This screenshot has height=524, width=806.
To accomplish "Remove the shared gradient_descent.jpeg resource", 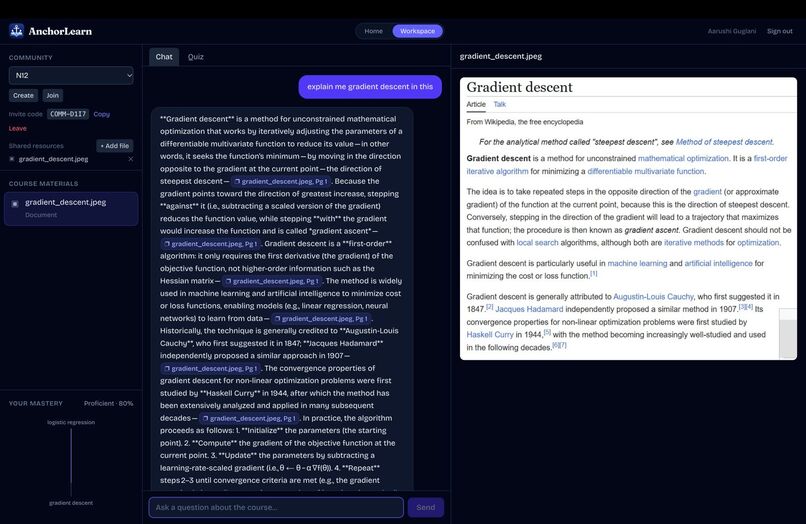I will (x=131, y=159).
